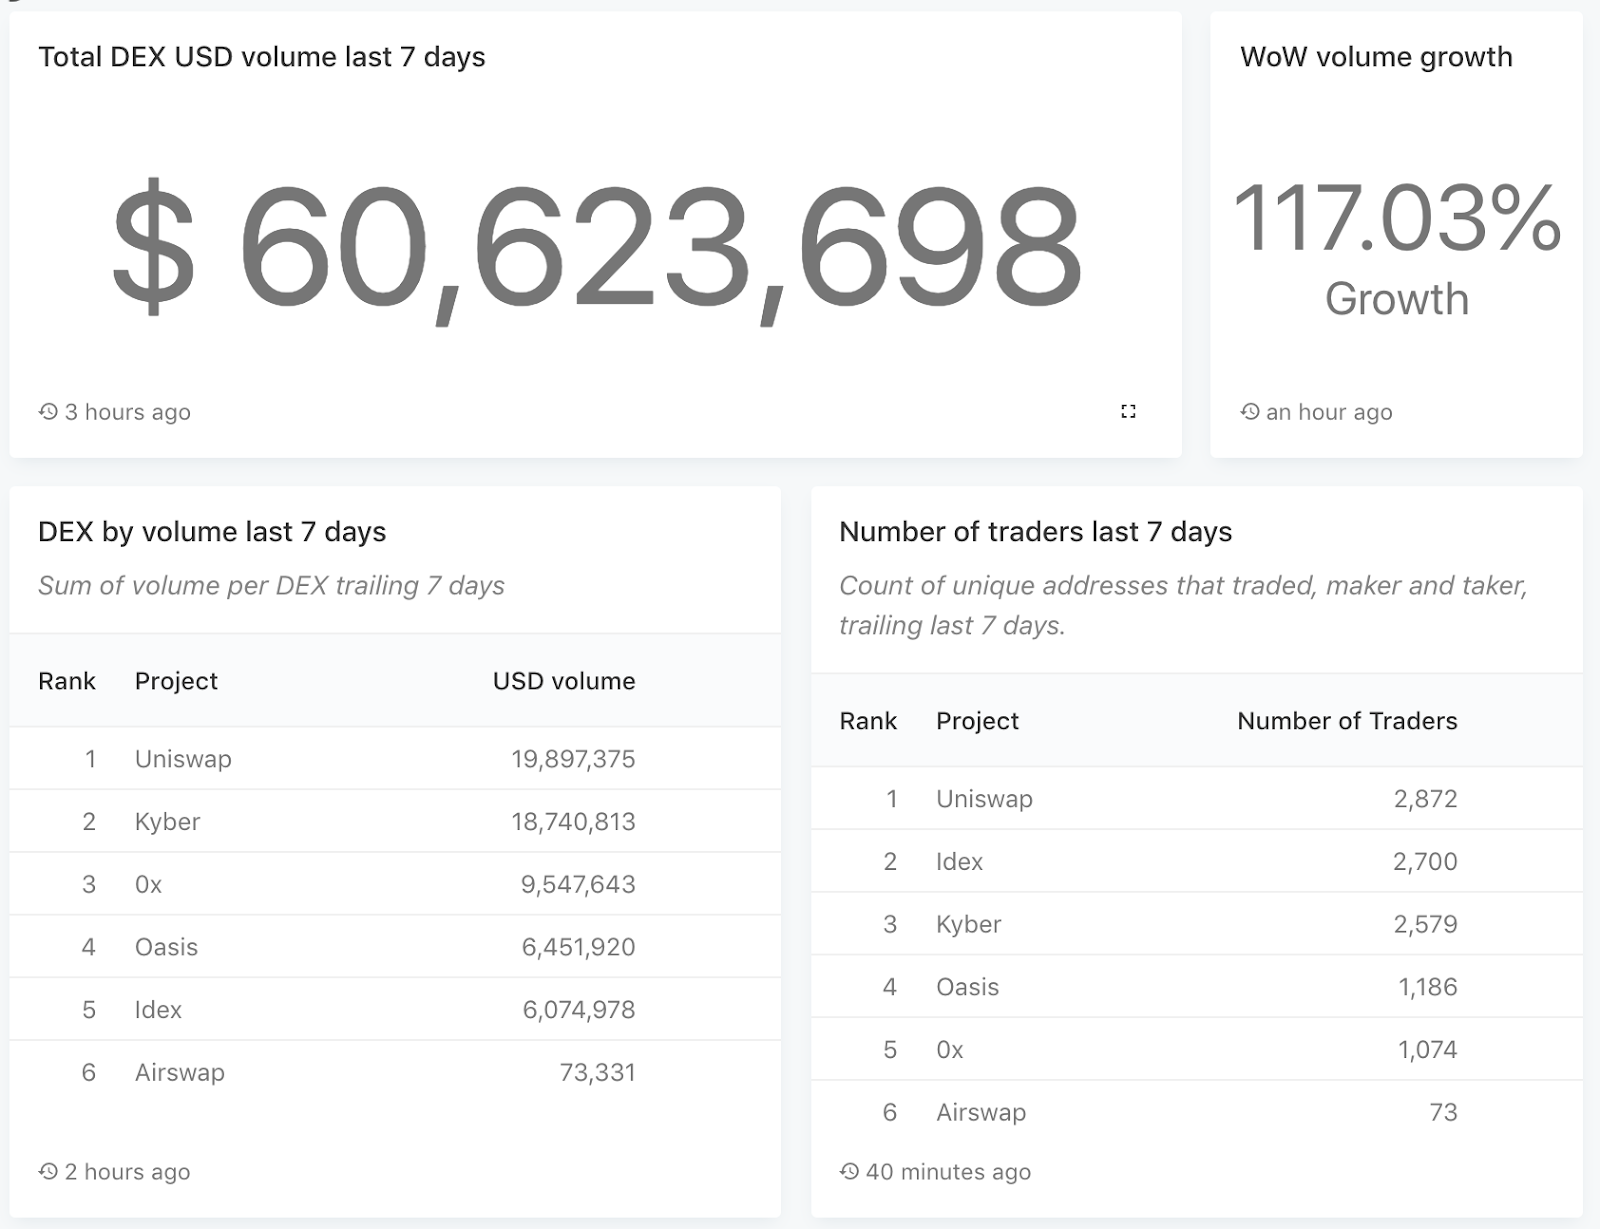This screenshot has width=1600, height=1229.
Task: Click the 2,872 traders count
Action: (1425, 799)
